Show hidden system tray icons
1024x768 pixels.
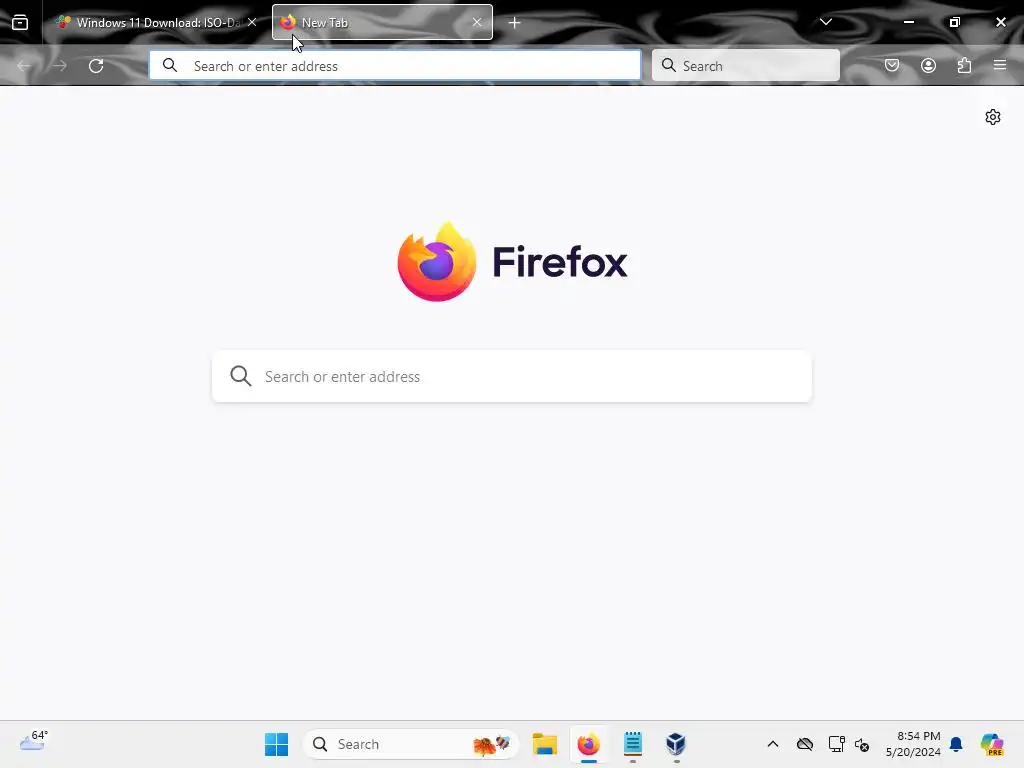click(x=773, y=744)
